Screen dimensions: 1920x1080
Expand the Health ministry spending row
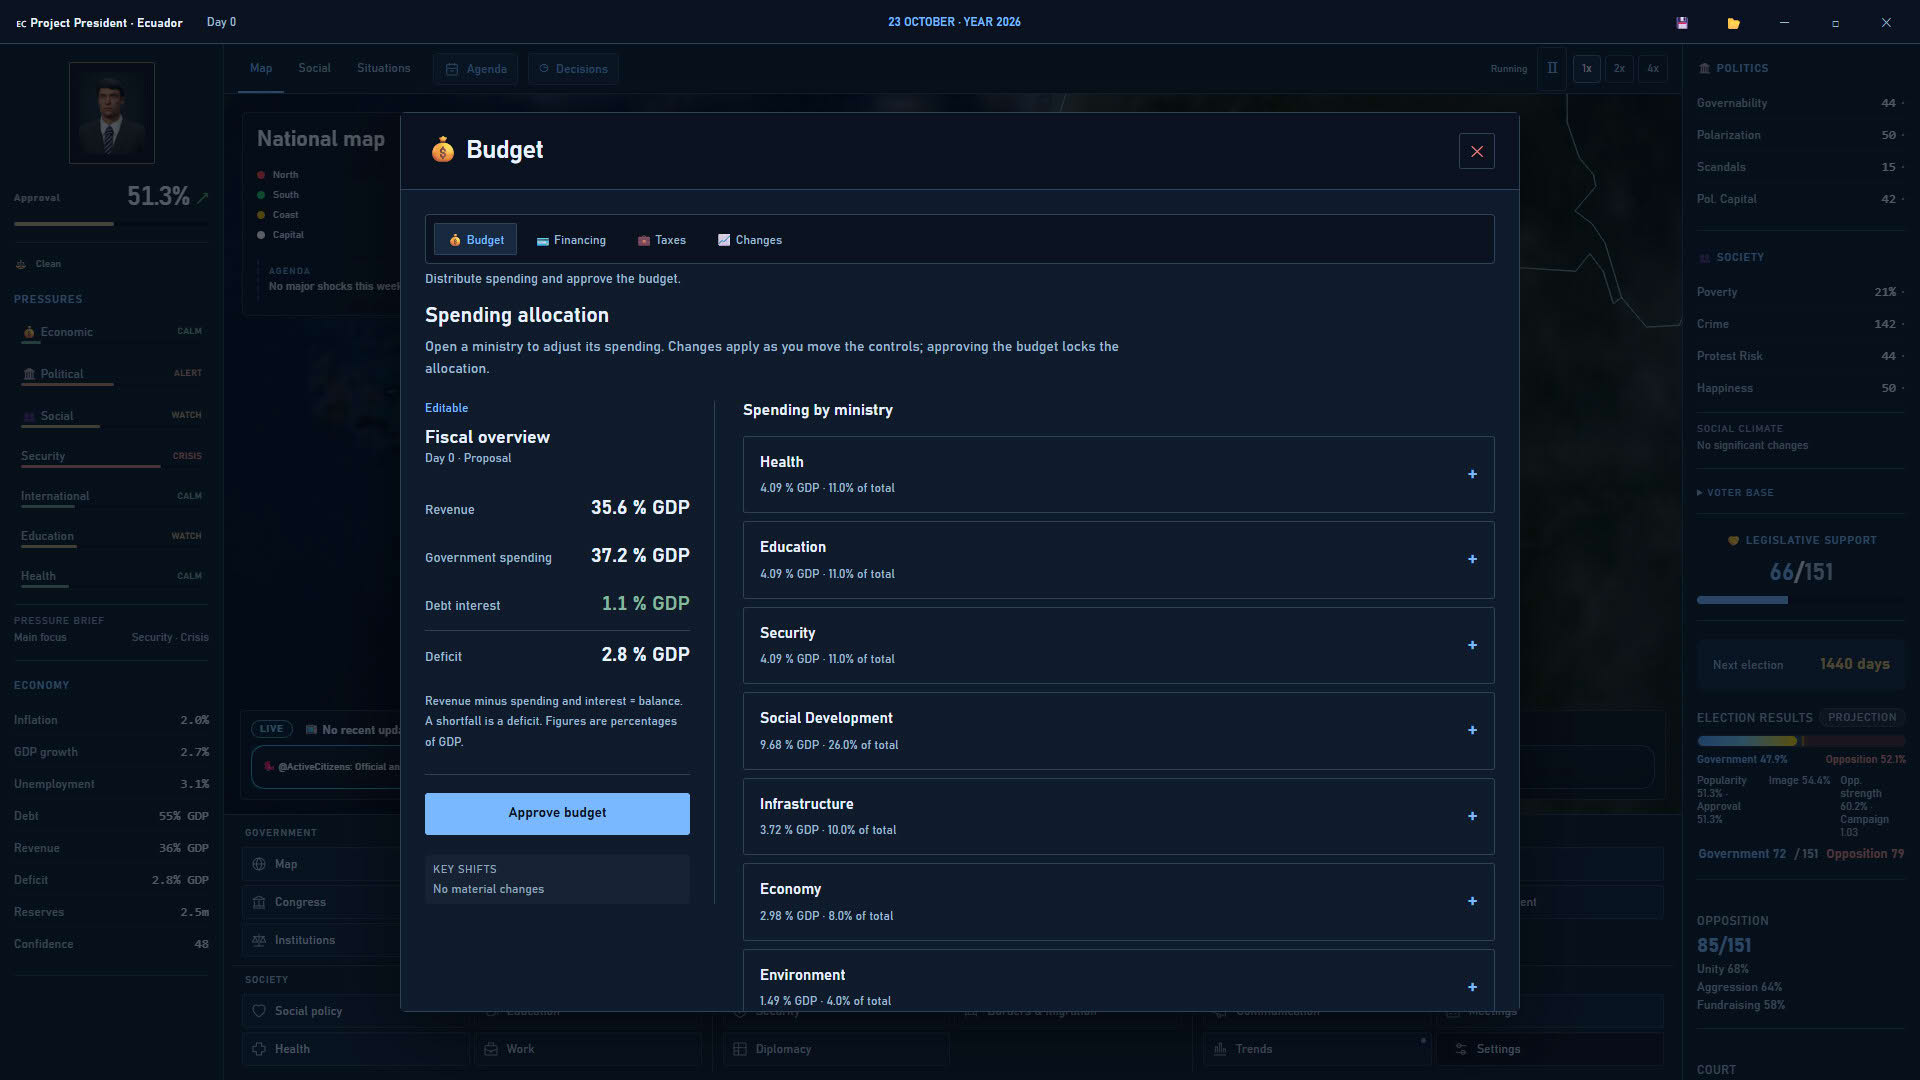(1118, 474)
